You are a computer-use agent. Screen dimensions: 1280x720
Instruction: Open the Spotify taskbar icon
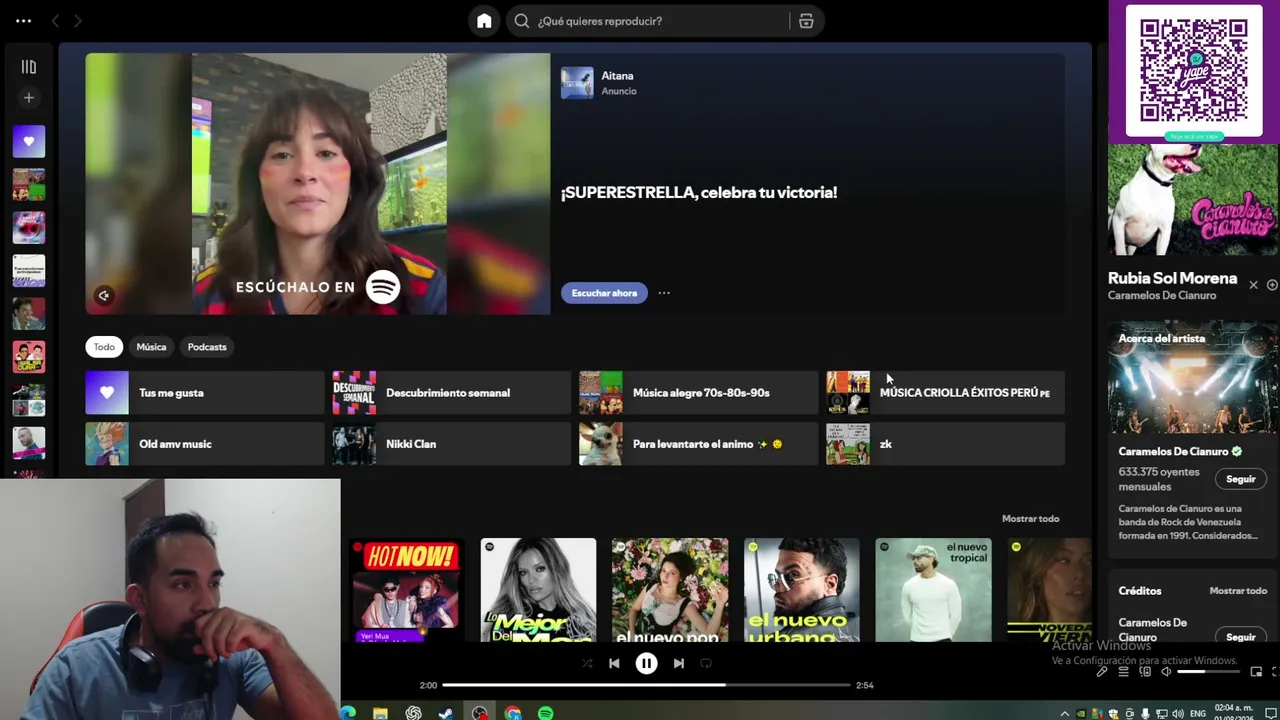[x=546, y=713]
